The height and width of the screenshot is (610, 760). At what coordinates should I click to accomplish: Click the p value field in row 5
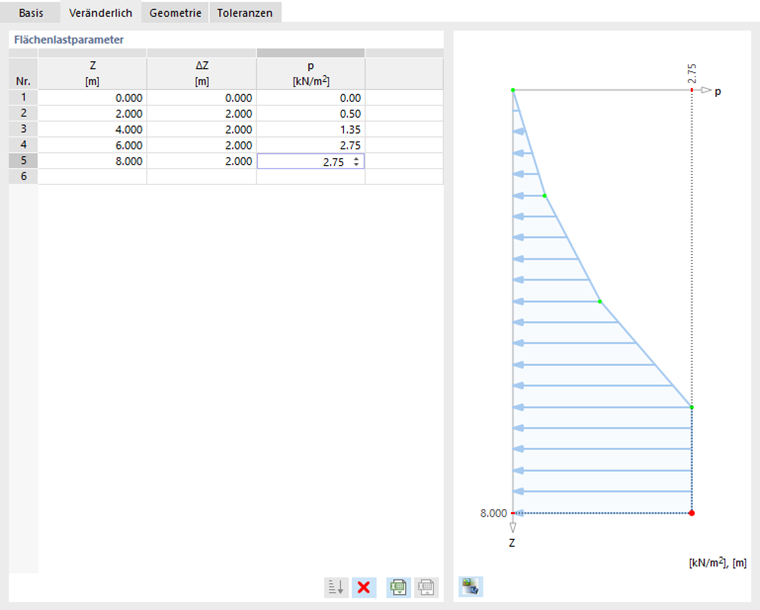point(311,162)
